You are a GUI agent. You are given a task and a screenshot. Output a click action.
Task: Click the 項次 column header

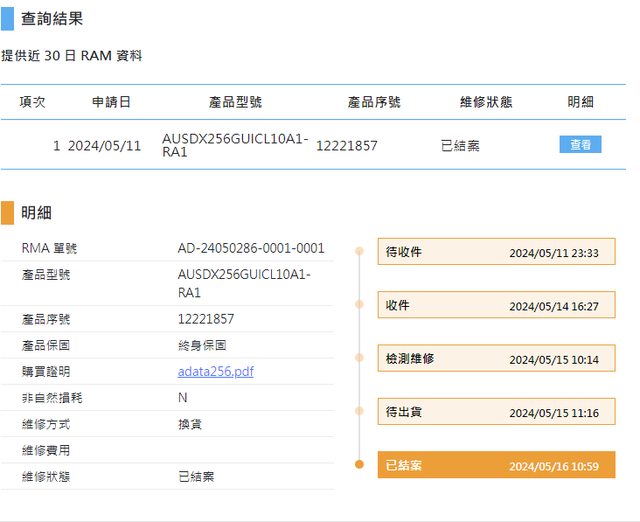(33, 102)
